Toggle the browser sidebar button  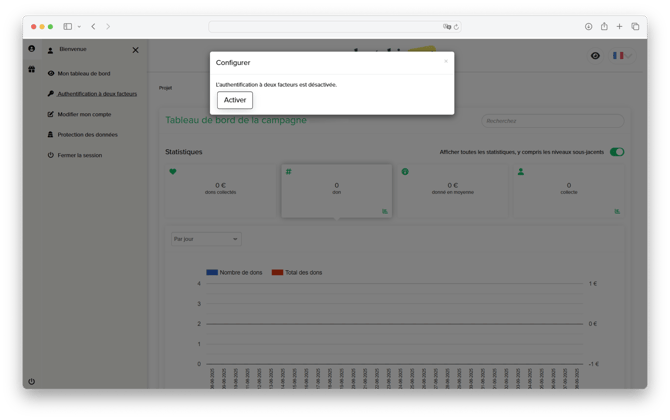[68, 26]
